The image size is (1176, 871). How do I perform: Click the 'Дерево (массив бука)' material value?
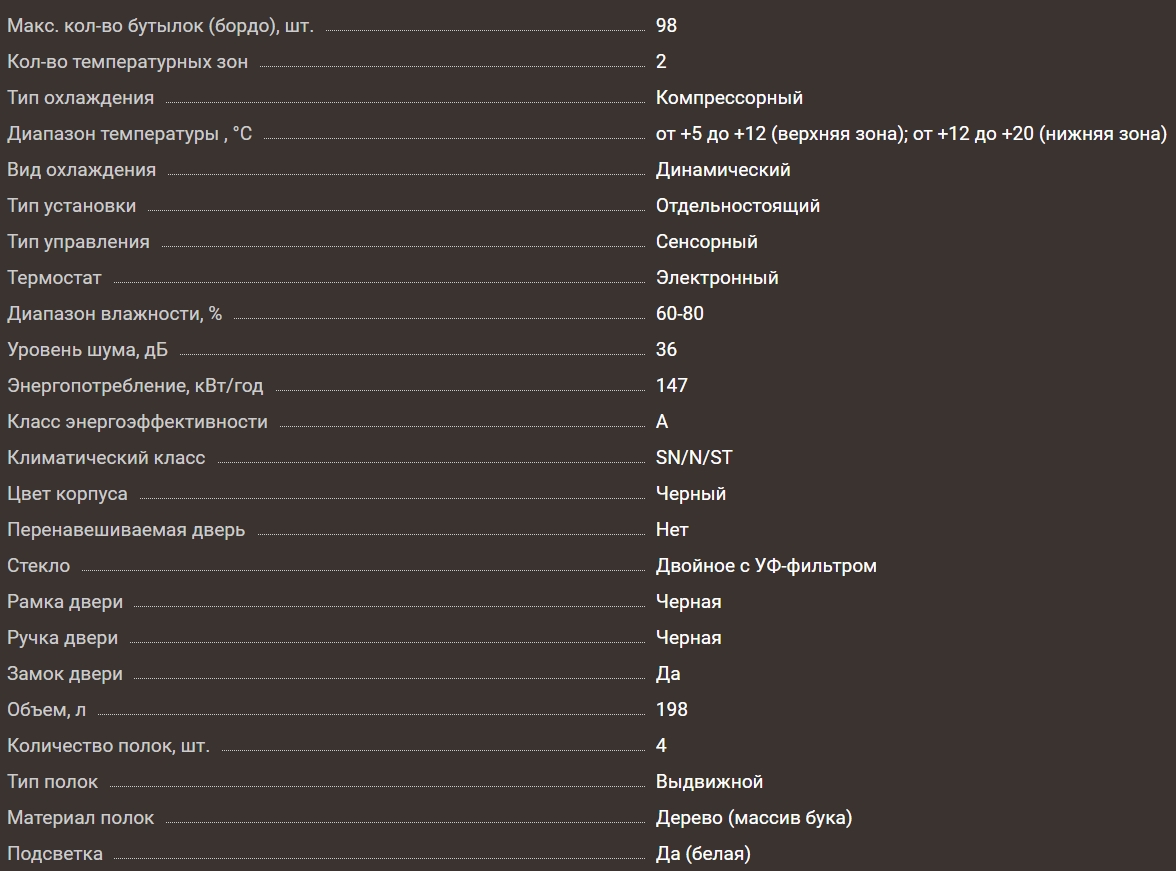[x=753, y=818]
